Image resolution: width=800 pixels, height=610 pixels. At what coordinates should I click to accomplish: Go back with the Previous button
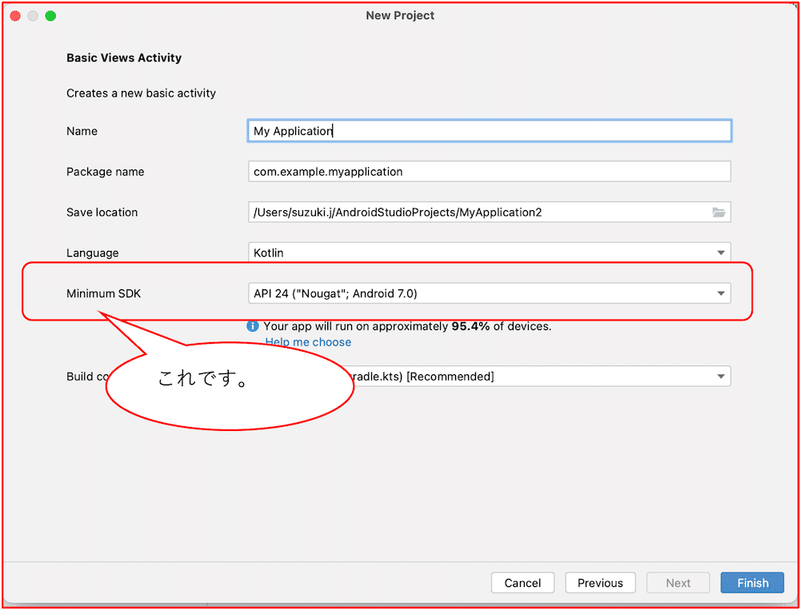(x=601, y=583)
